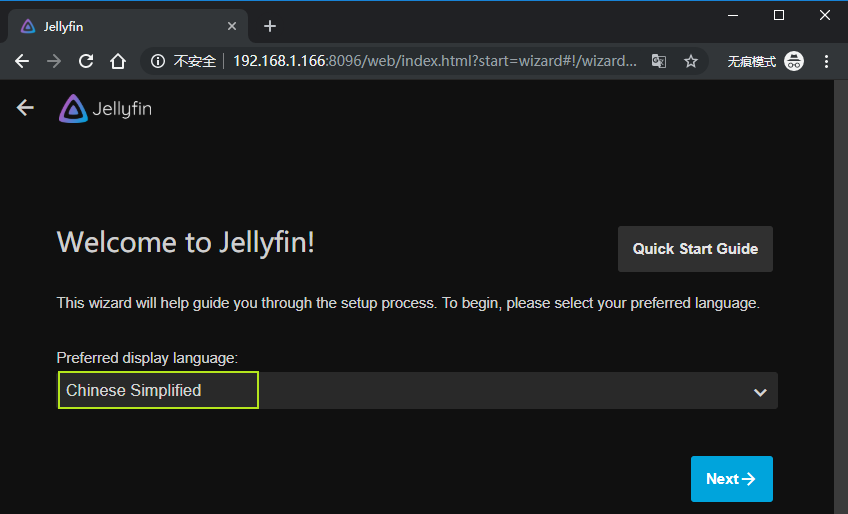
Task: Minimize the browser window
Action: coord(732,15)
